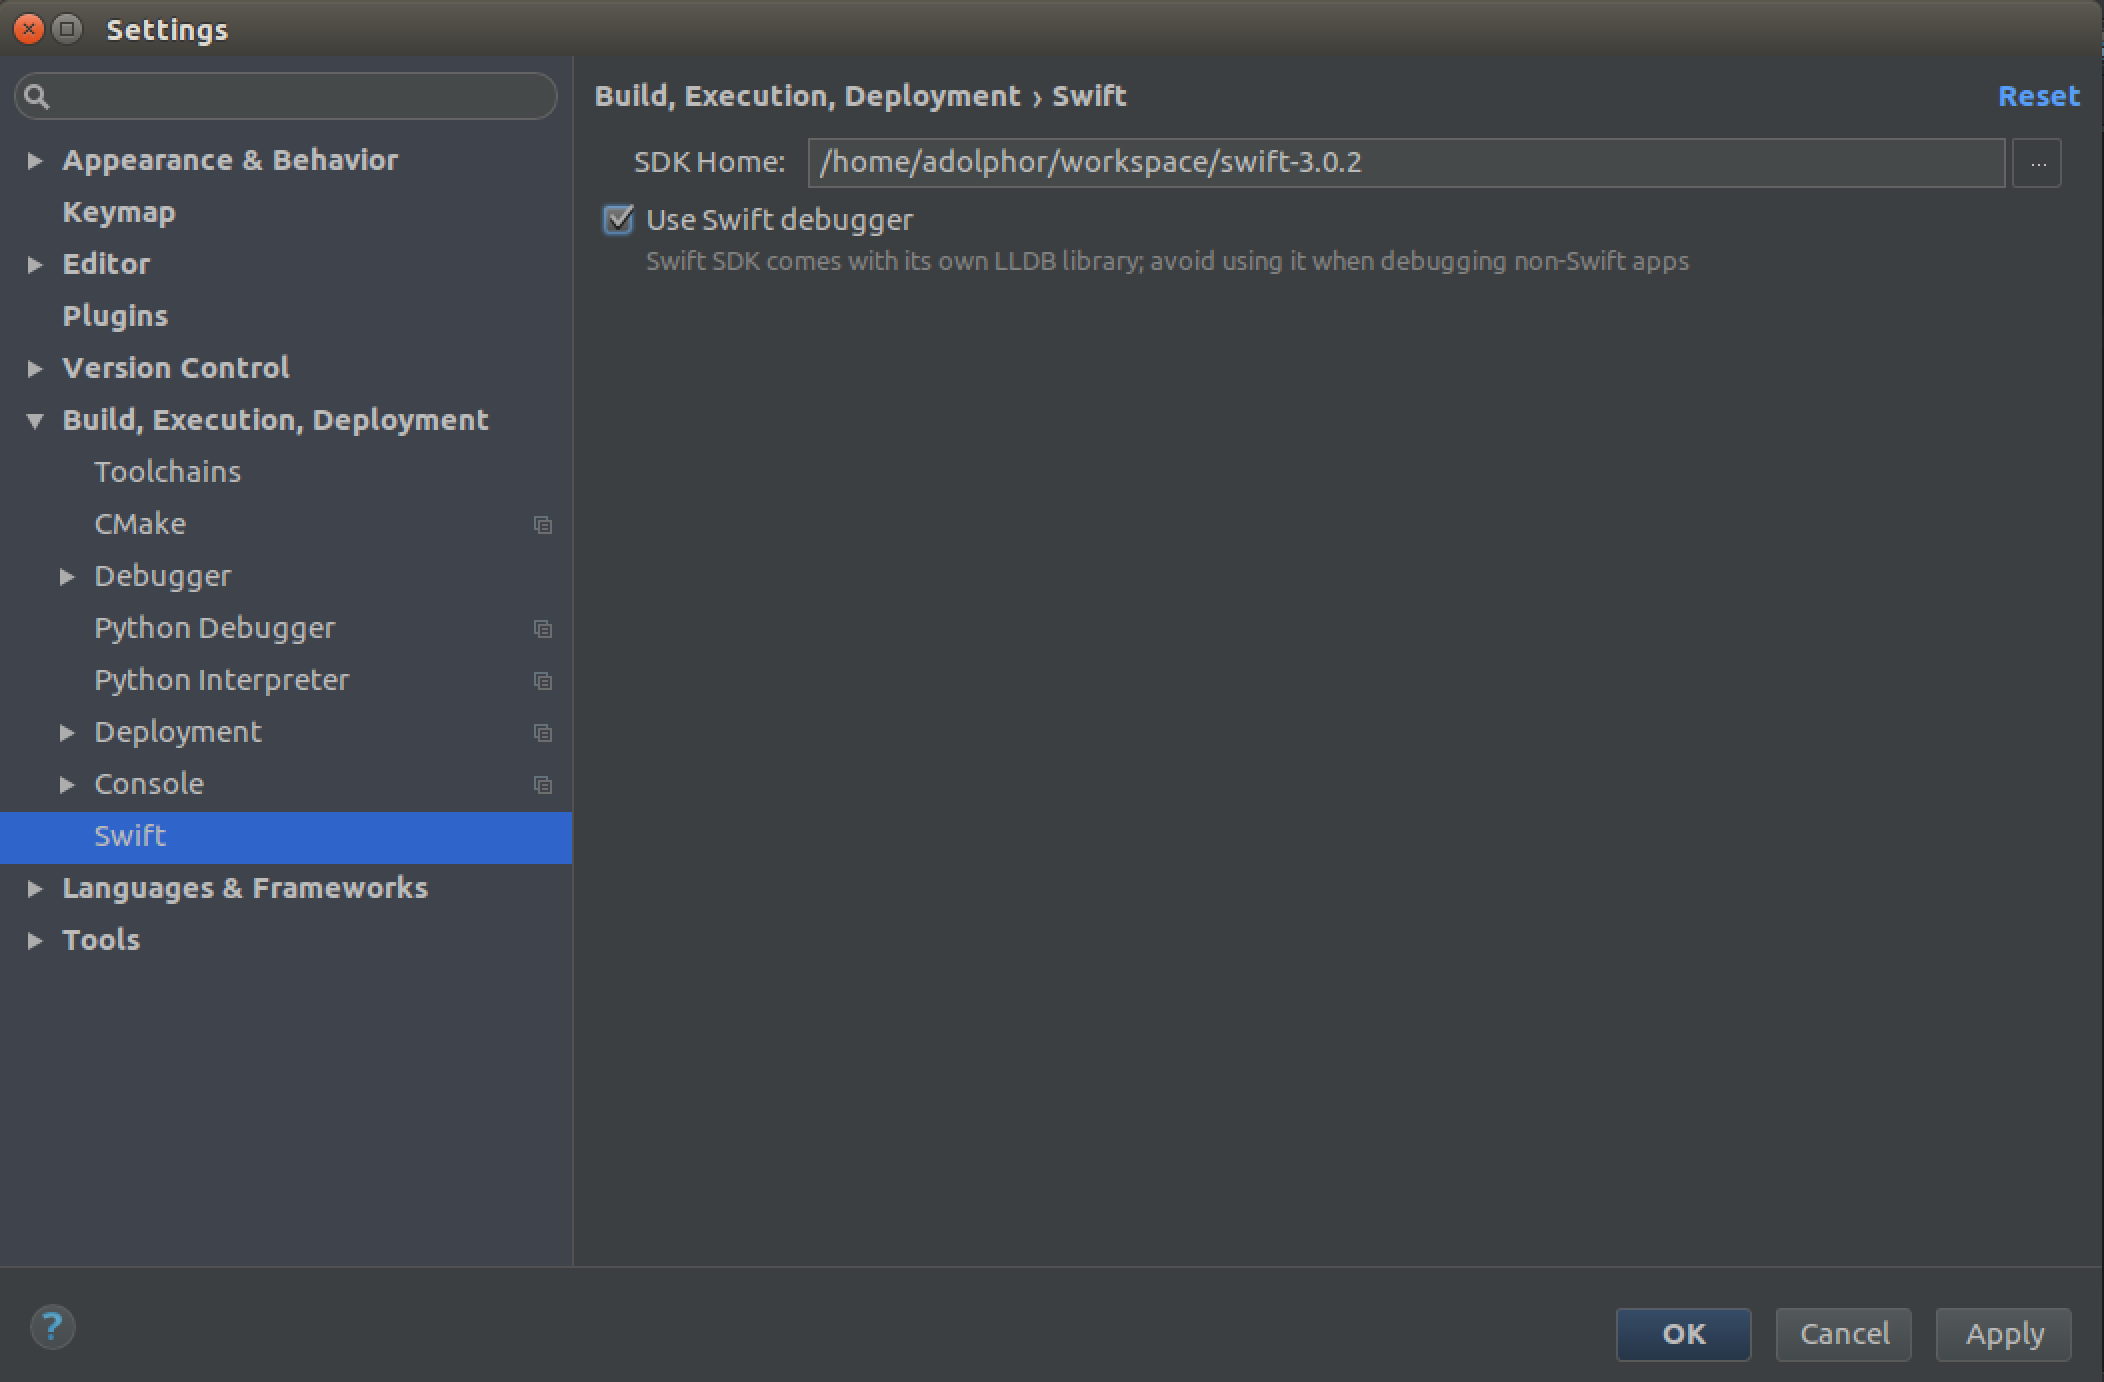Click the project-level icon beside Deployment
Screen dimensions: 2104x1382
point(543,733)
